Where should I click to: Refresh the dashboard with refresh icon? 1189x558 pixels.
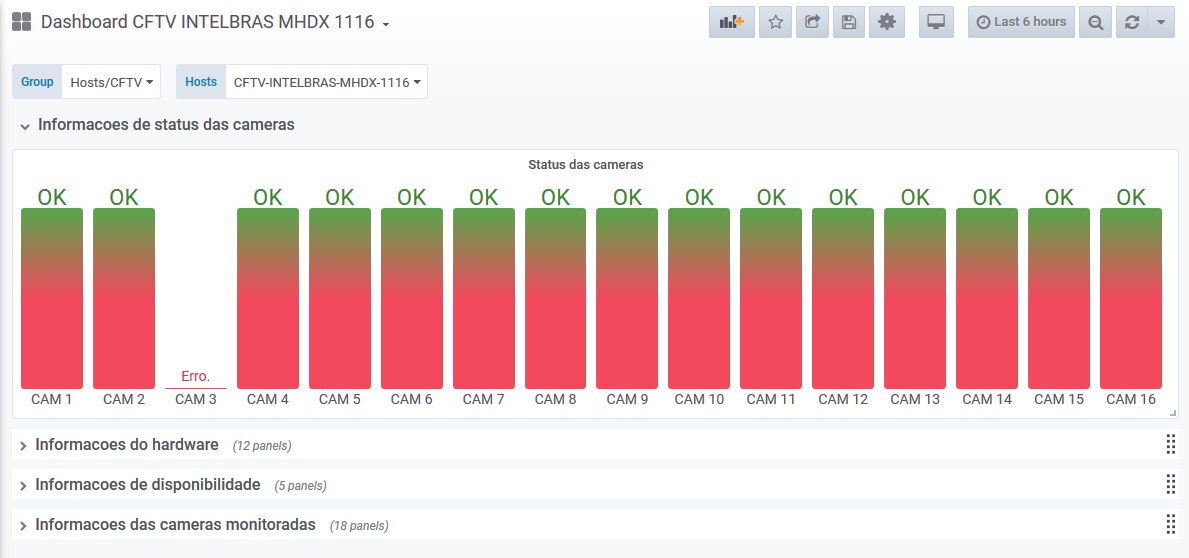click(1132, 22)
